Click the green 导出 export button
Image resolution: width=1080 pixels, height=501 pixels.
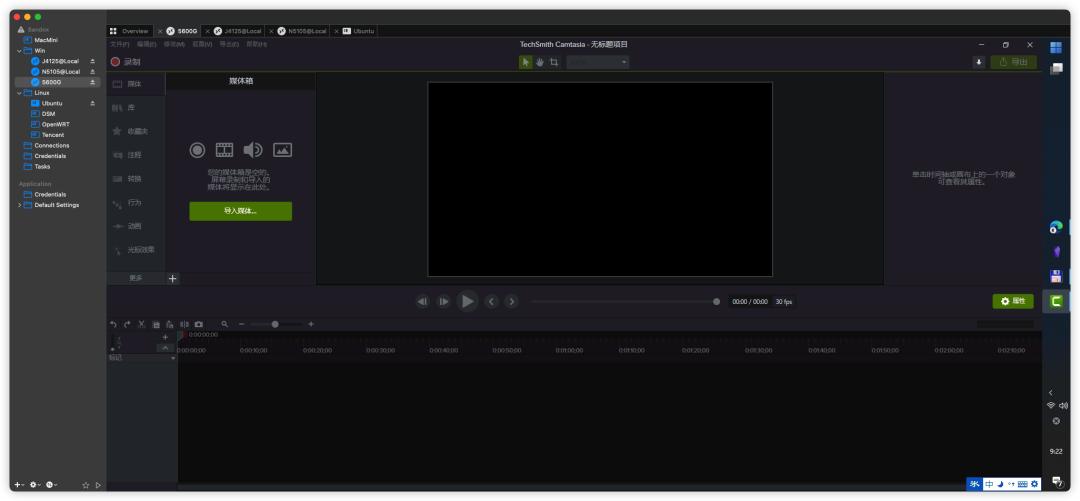point(1013,62)
